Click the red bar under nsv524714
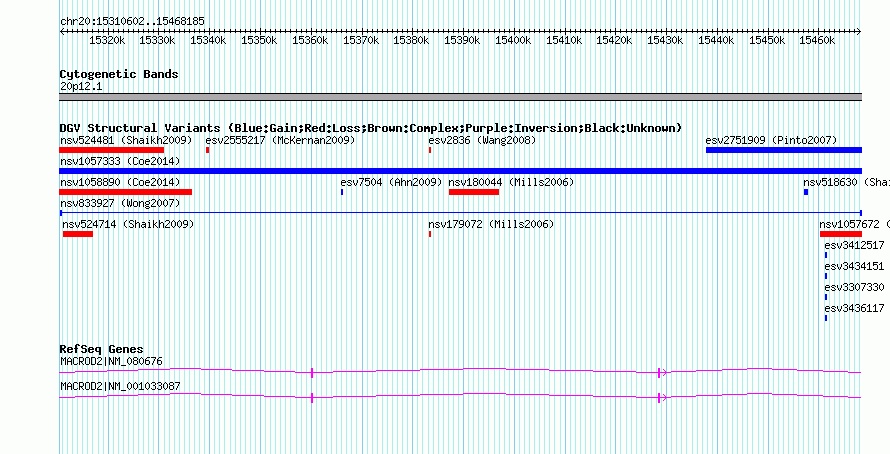 tap(78, 234)
